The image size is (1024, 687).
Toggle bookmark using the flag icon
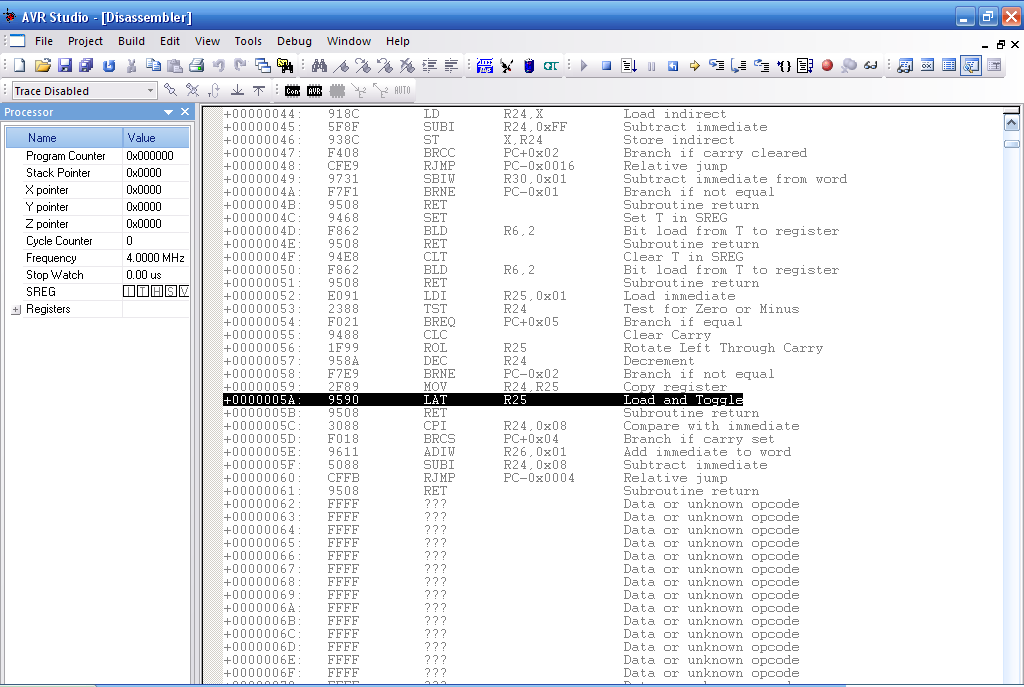341,65
